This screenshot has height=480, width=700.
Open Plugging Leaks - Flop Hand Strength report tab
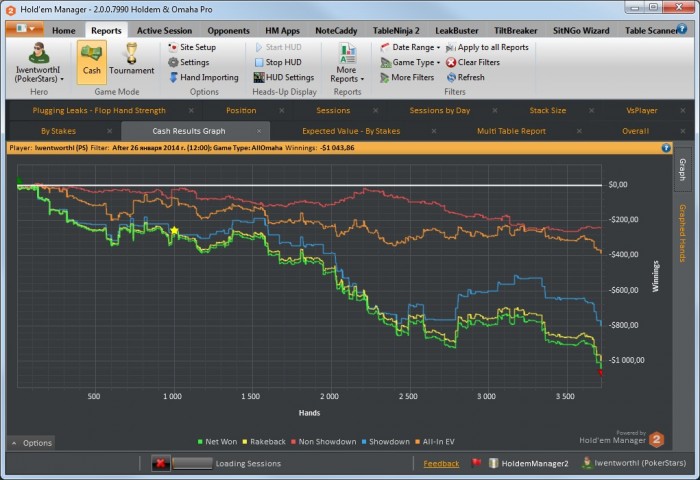(x=99, y=110)
